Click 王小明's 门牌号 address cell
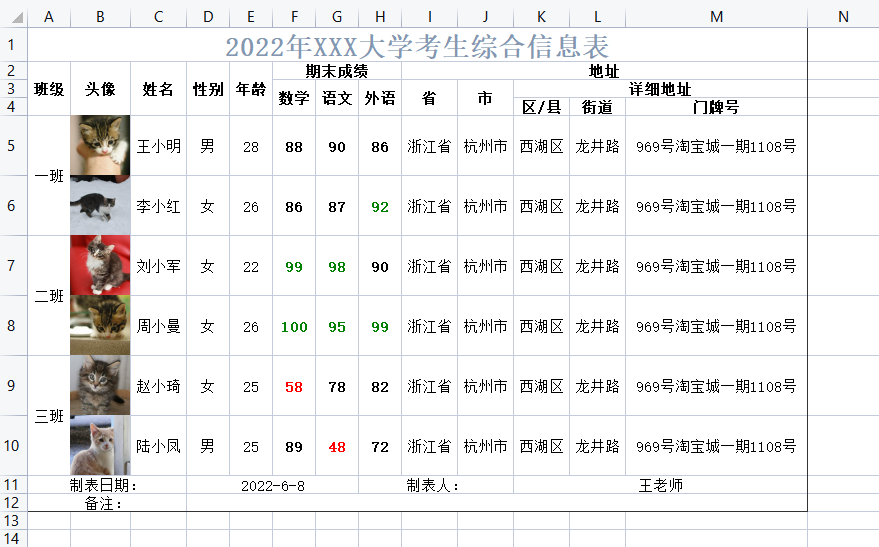Viewport: 879px width, 547px height. [x=716, y=146]
